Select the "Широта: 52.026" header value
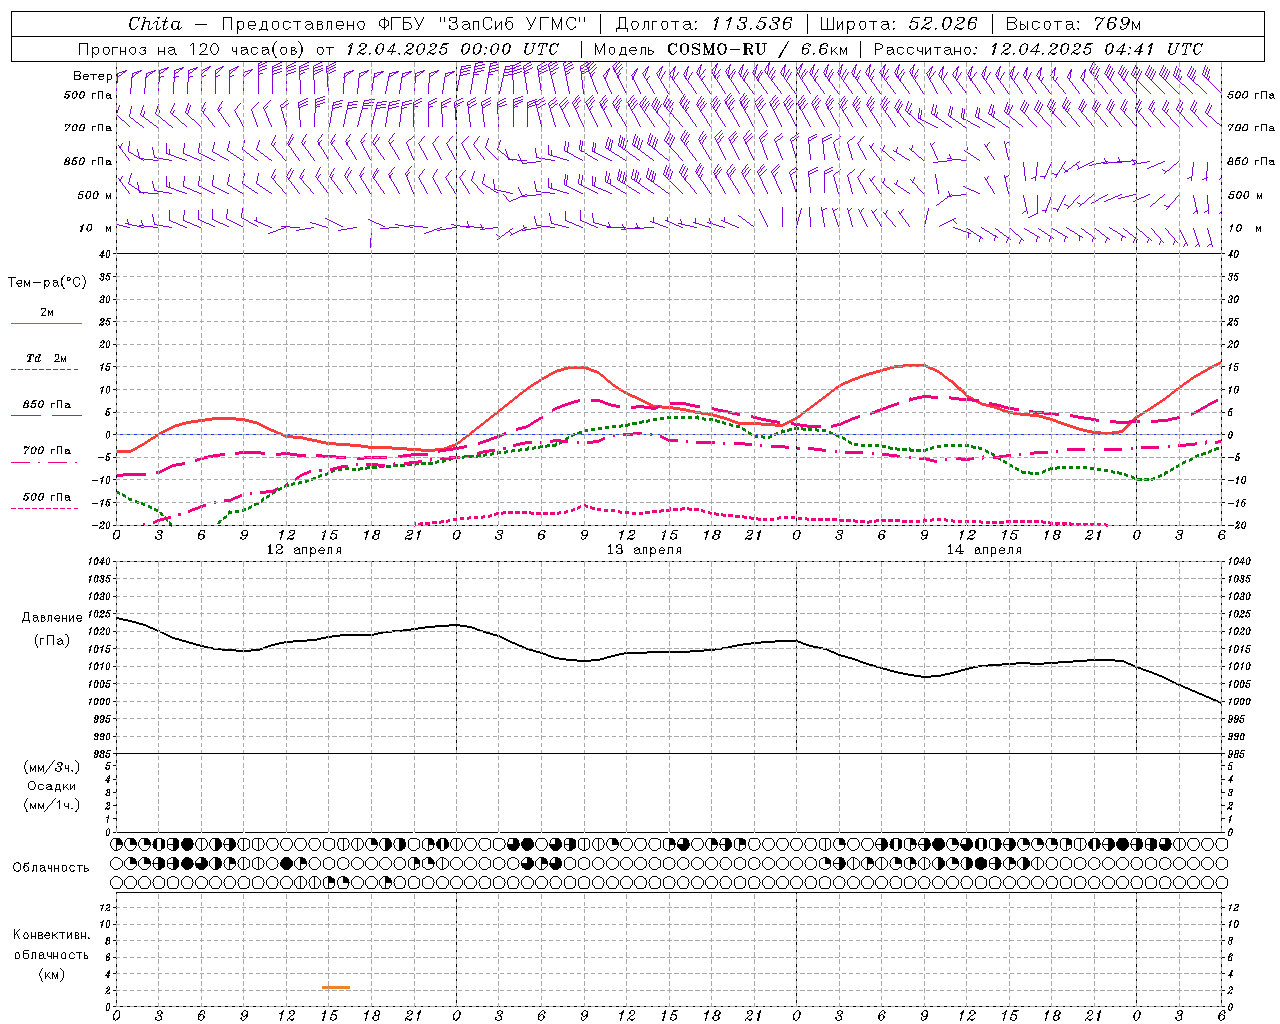 point(898,24)
